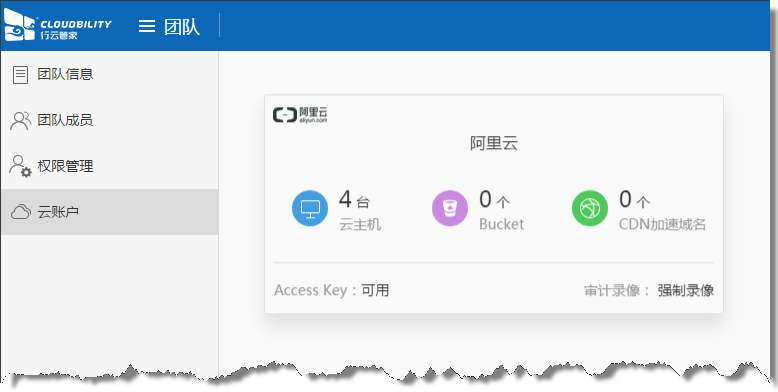
Task: Click the 强制录像 setting value
Action: tap(686, 290)
